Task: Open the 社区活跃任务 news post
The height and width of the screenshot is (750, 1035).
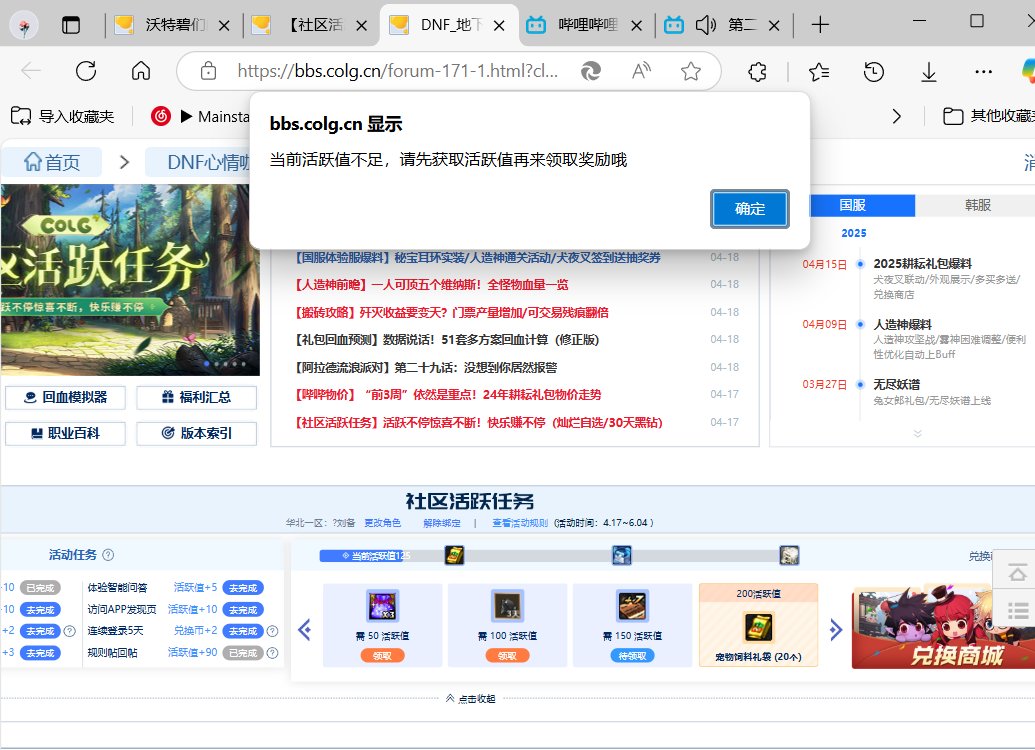Action: [479, 423]
